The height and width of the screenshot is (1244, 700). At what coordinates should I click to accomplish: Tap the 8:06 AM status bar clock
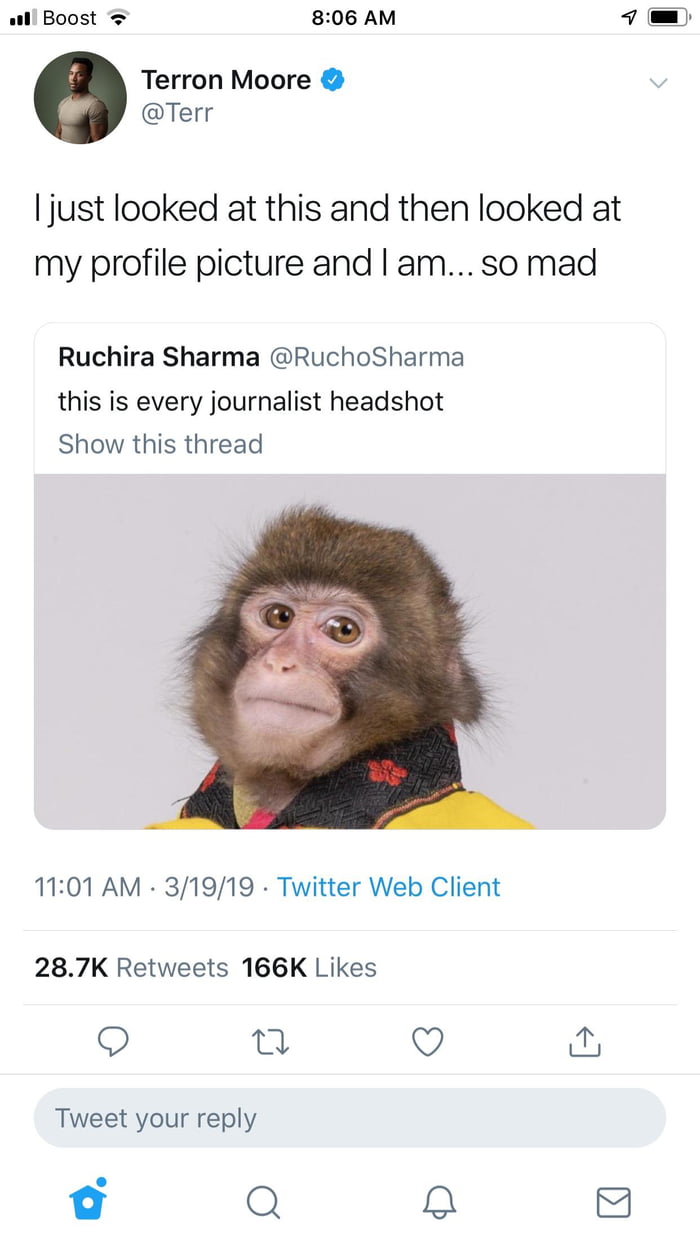coord(350,17)
